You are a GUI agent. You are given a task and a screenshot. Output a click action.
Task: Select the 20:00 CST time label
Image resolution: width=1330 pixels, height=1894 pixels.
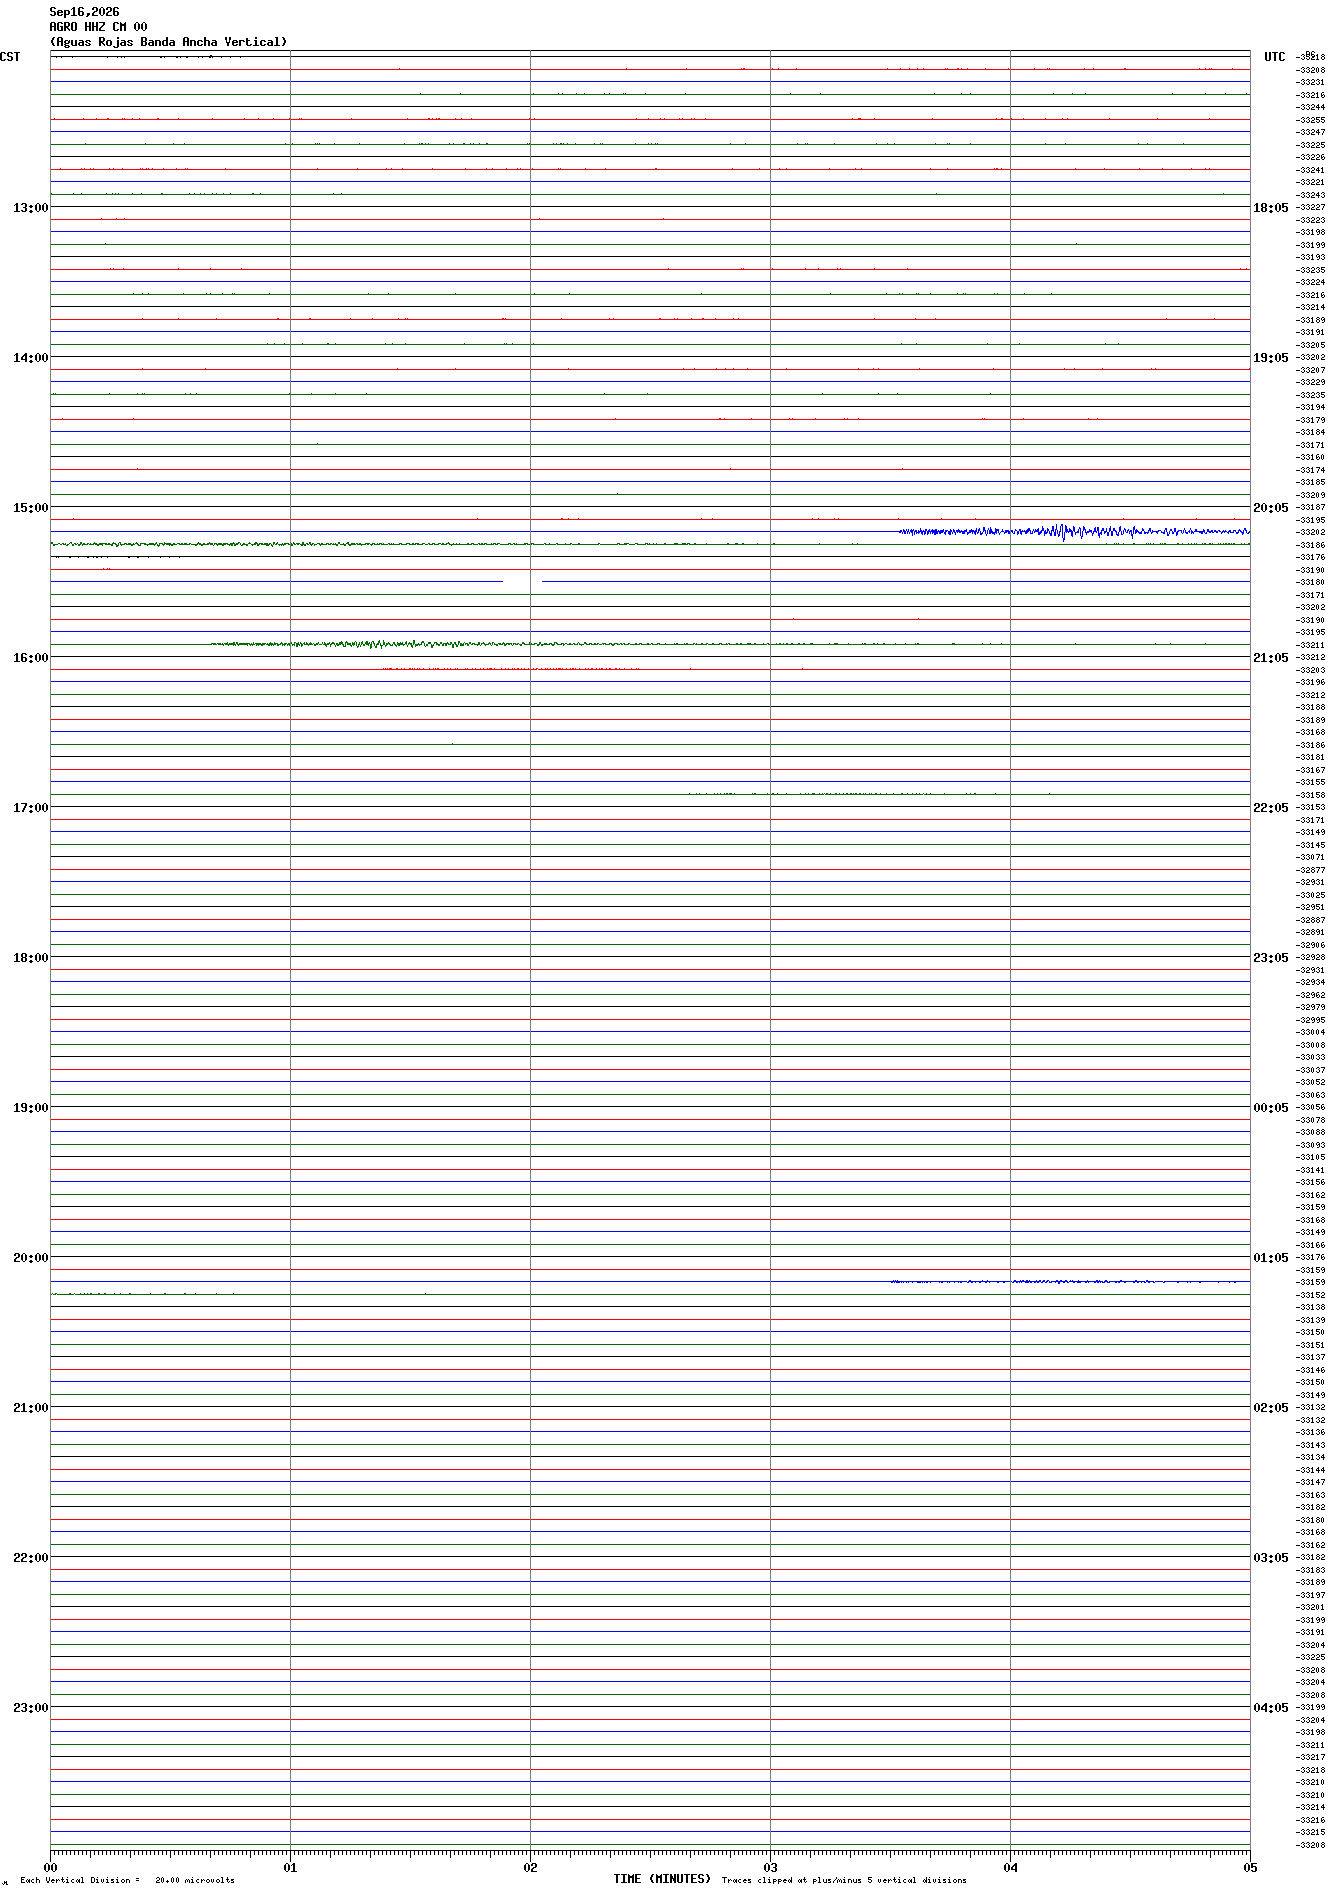[30, 1258]
